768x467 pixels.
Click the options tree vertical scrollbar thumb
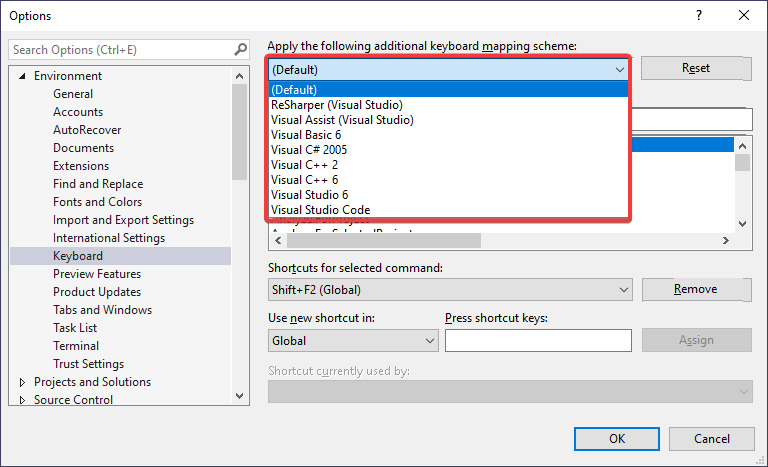pos(239,132)
